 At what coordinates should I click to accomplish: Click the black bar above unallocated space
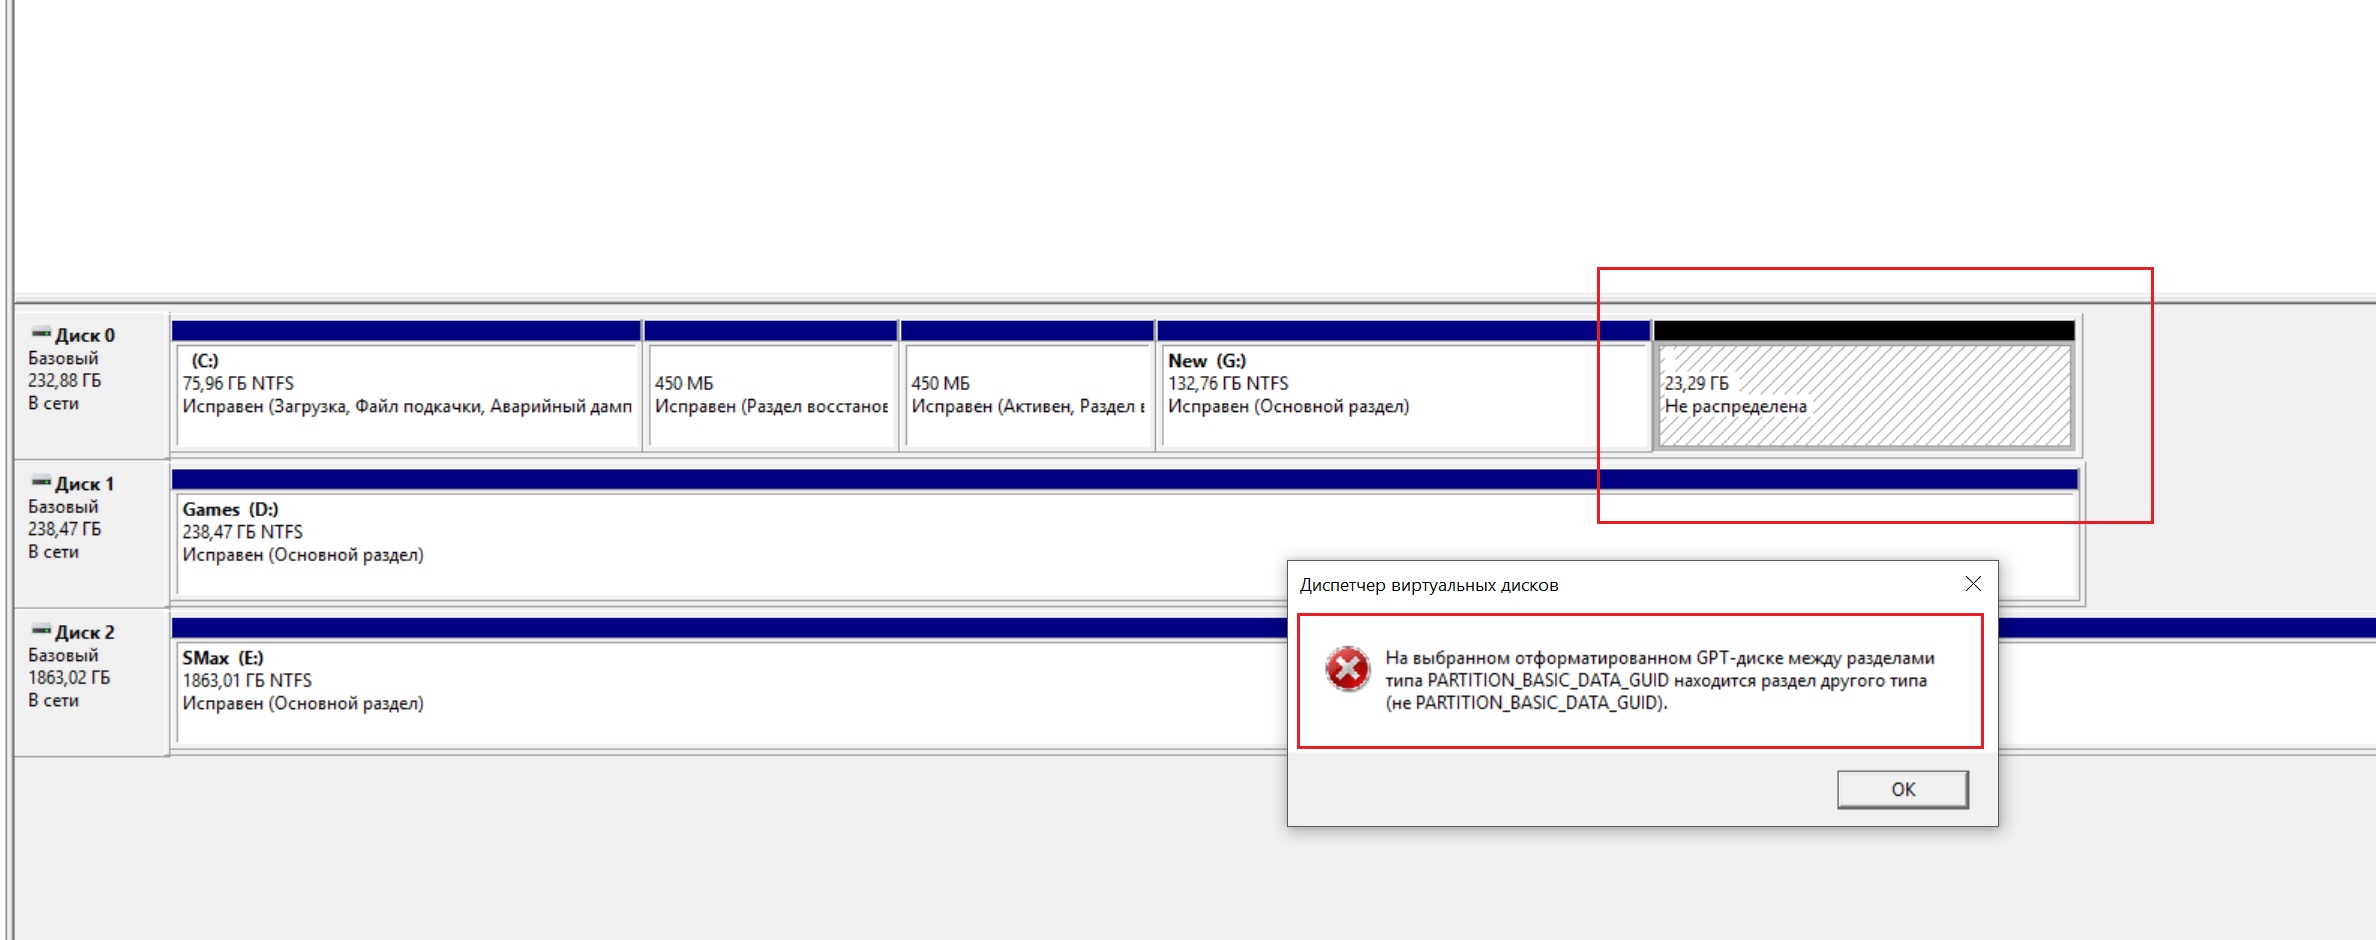(x=1863, y=331)
